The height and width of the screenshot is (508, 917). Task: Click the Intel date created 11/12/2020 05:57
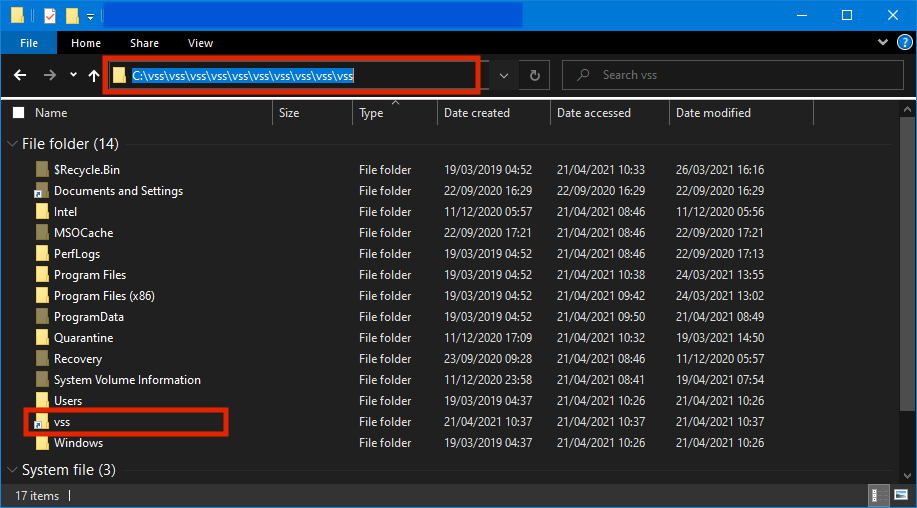point(488,212)
